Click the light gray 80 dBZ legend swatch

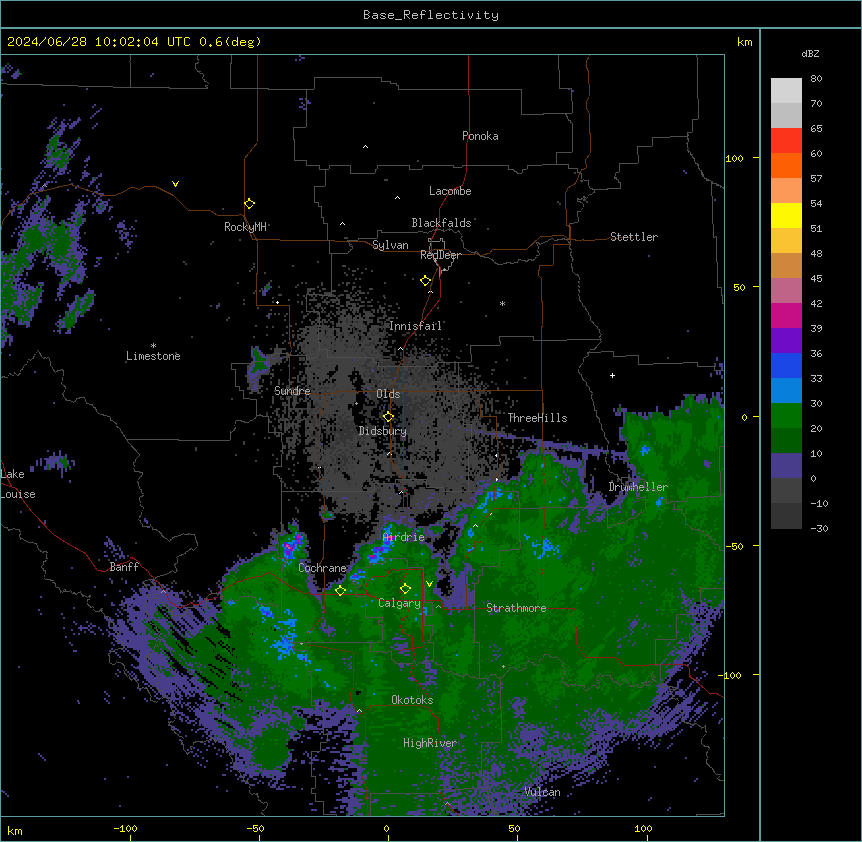point(786,91)
